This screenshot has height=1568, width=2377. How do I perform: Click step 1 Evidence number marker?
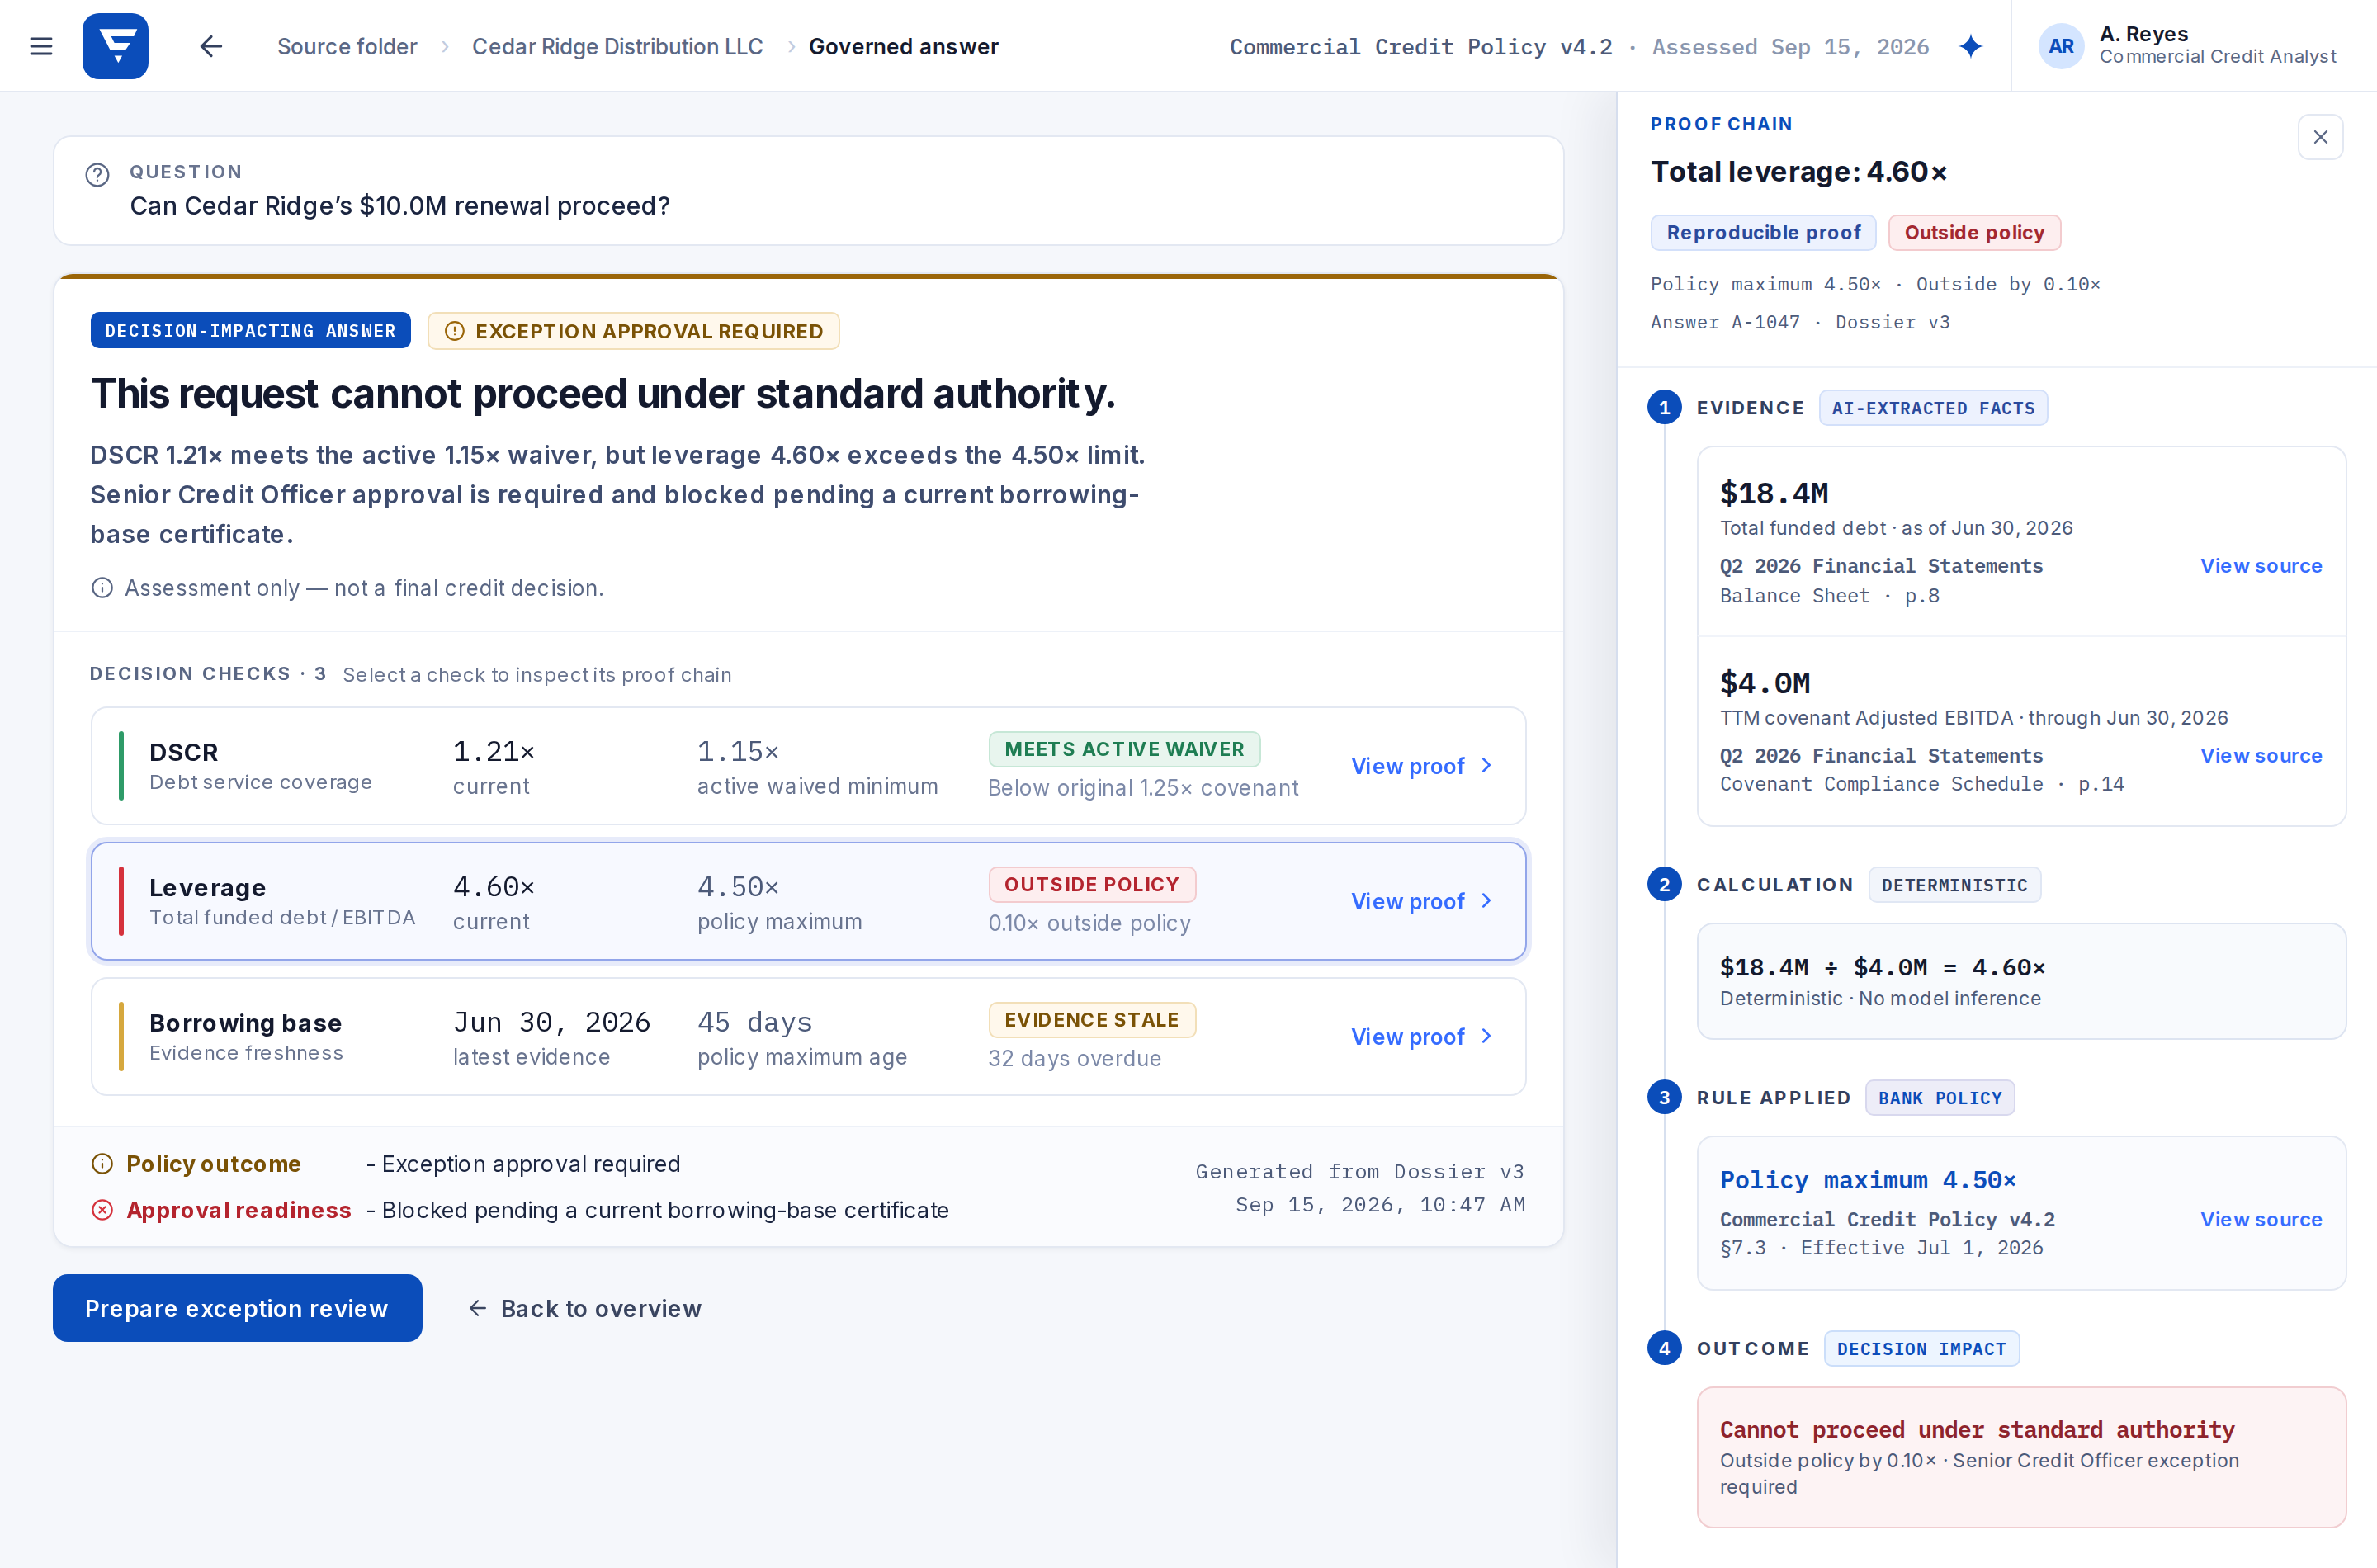1664,407
